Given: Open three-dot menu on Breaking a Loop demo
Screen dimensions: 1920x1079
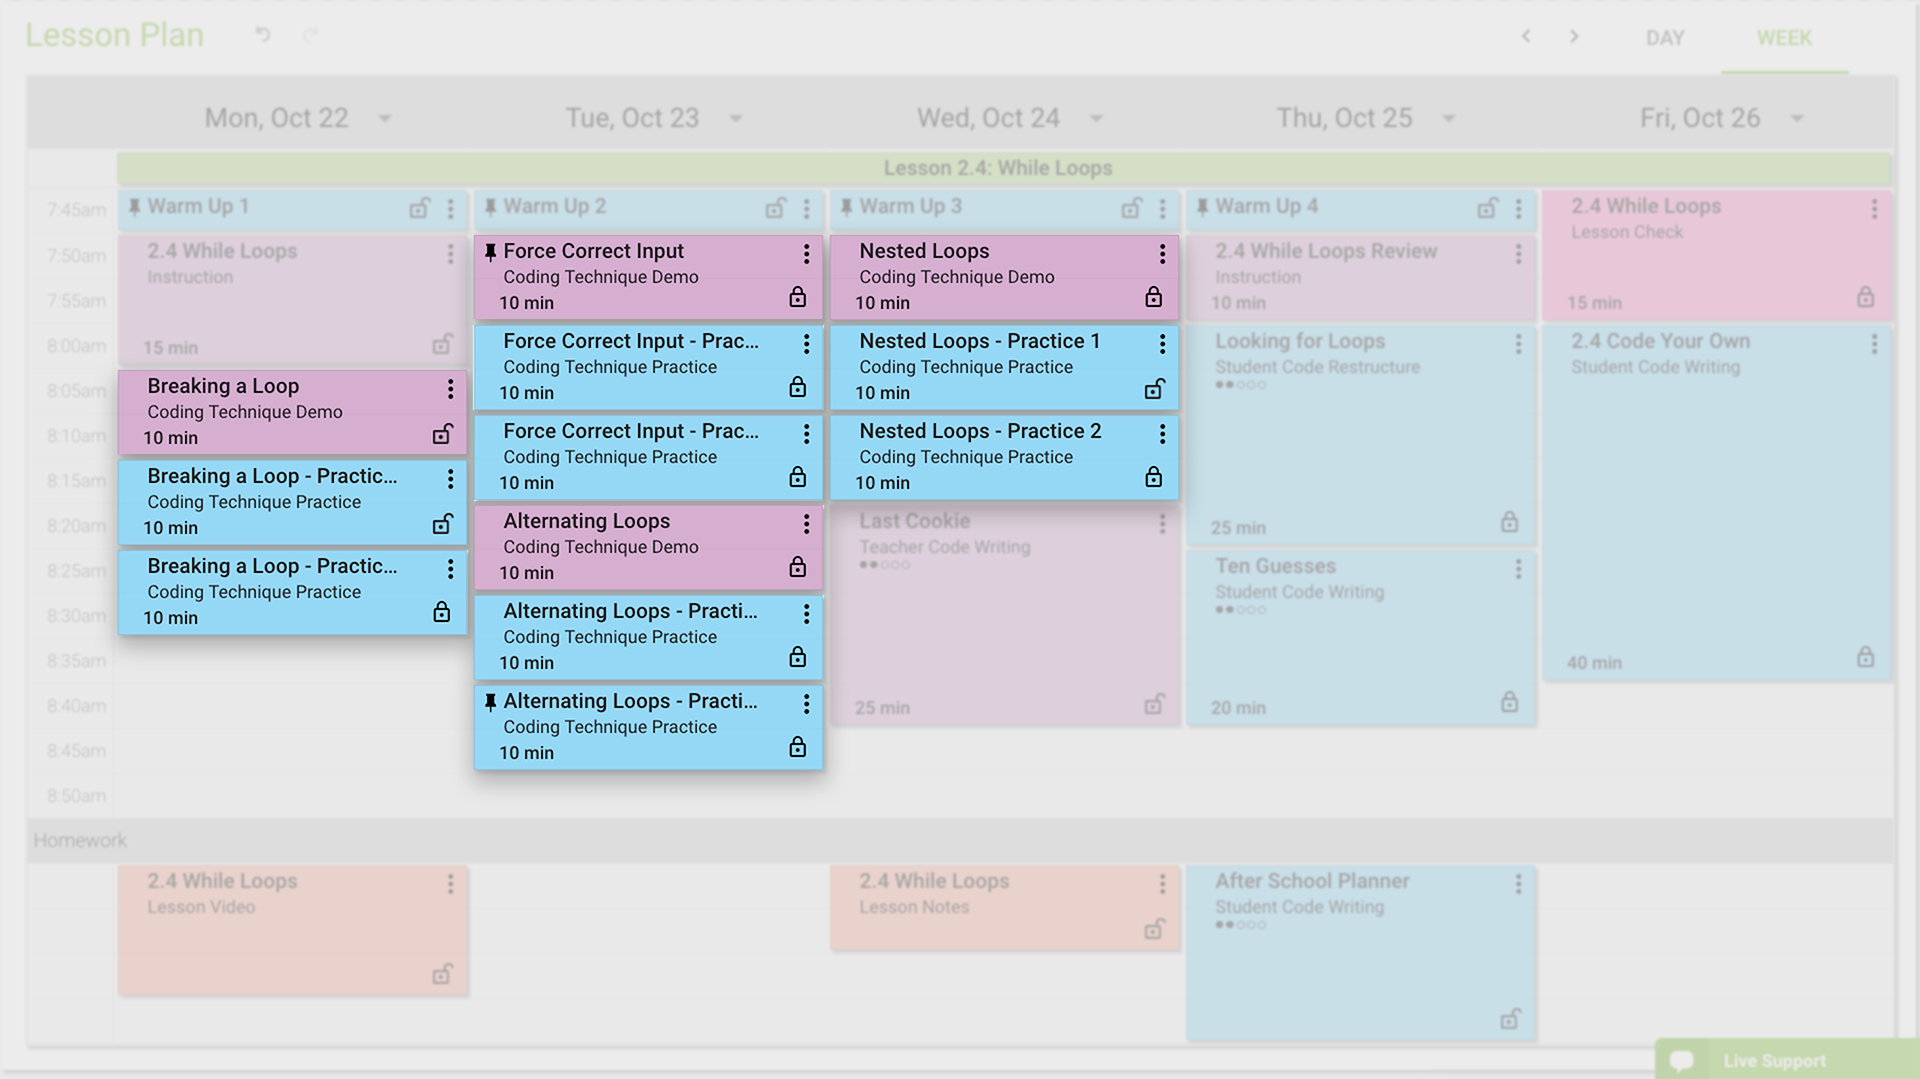Looking at the screenshot, I should coord(450,389).
